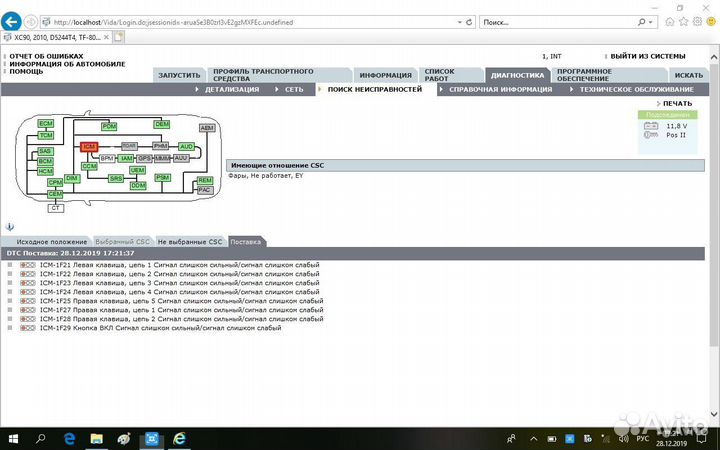Screen dimensions: 720x450
Task: Click the browser back arrow button
Action: [x=14, y=21]
